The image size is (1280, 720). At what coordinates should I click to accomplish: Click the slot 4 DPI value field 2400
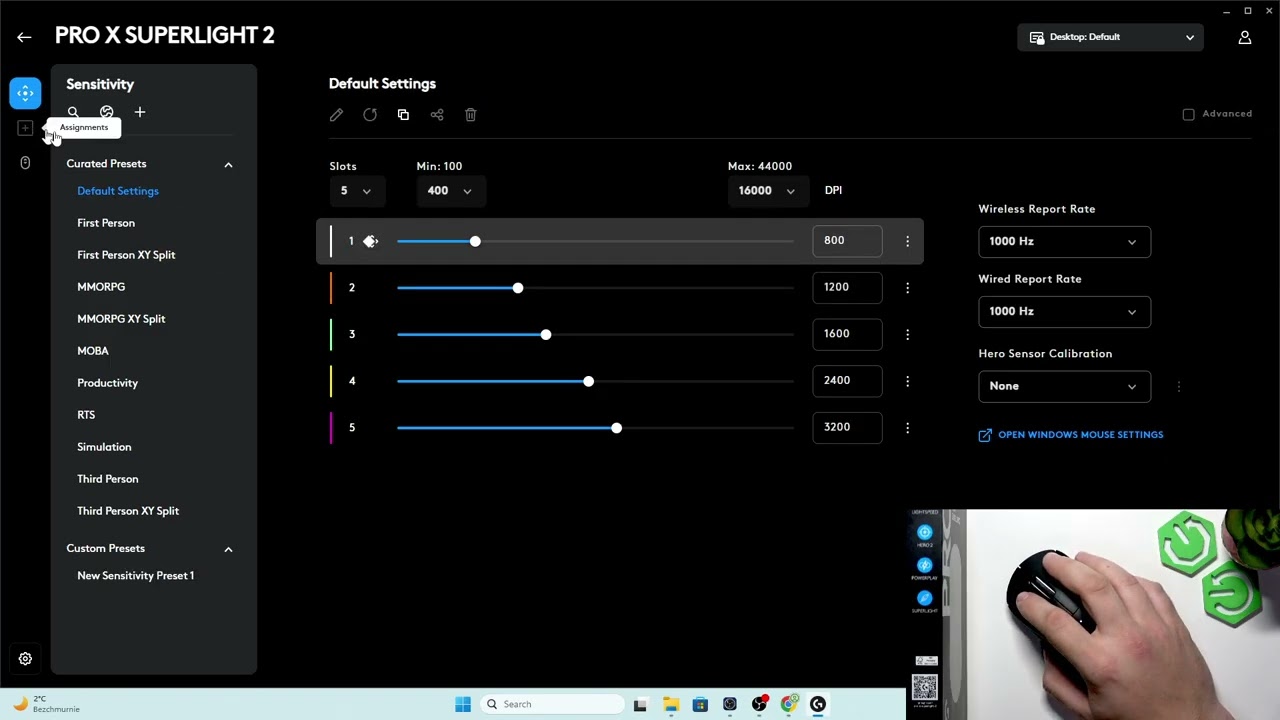click(x=847, y=381)
